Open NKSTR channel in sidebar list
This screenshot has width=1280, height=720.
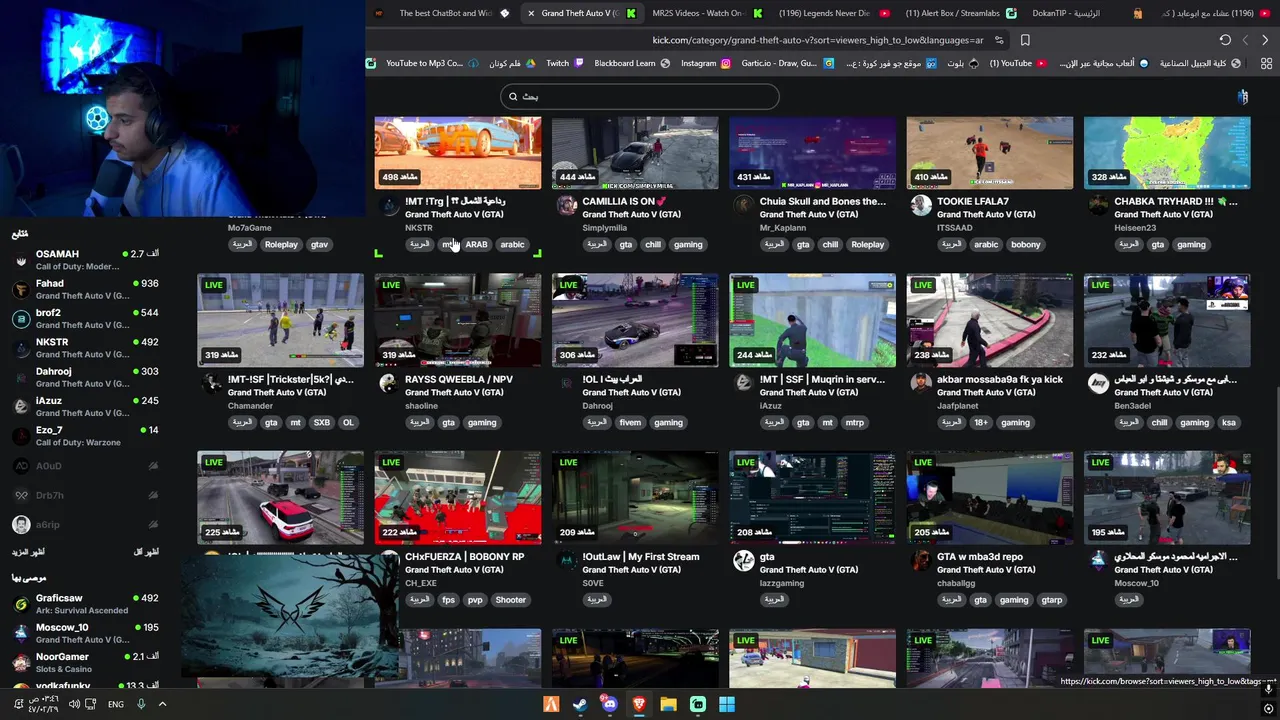pos(85,347)
